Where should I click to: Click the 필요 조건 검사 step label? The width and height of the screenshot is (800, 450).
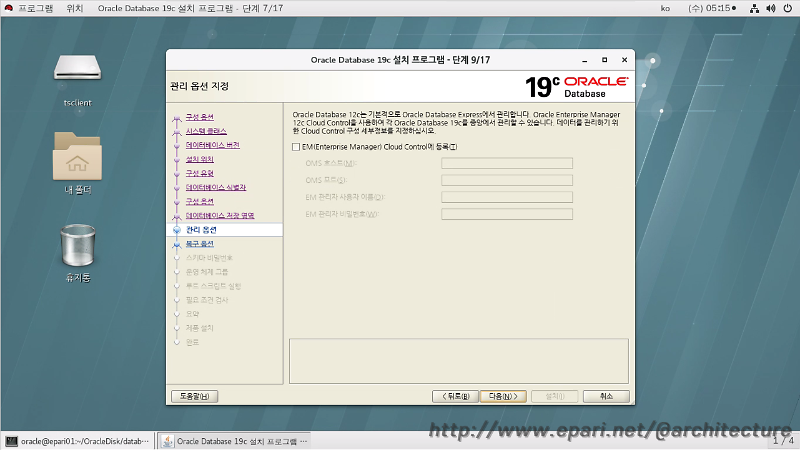pyautogui.click(x=207, y=300)
